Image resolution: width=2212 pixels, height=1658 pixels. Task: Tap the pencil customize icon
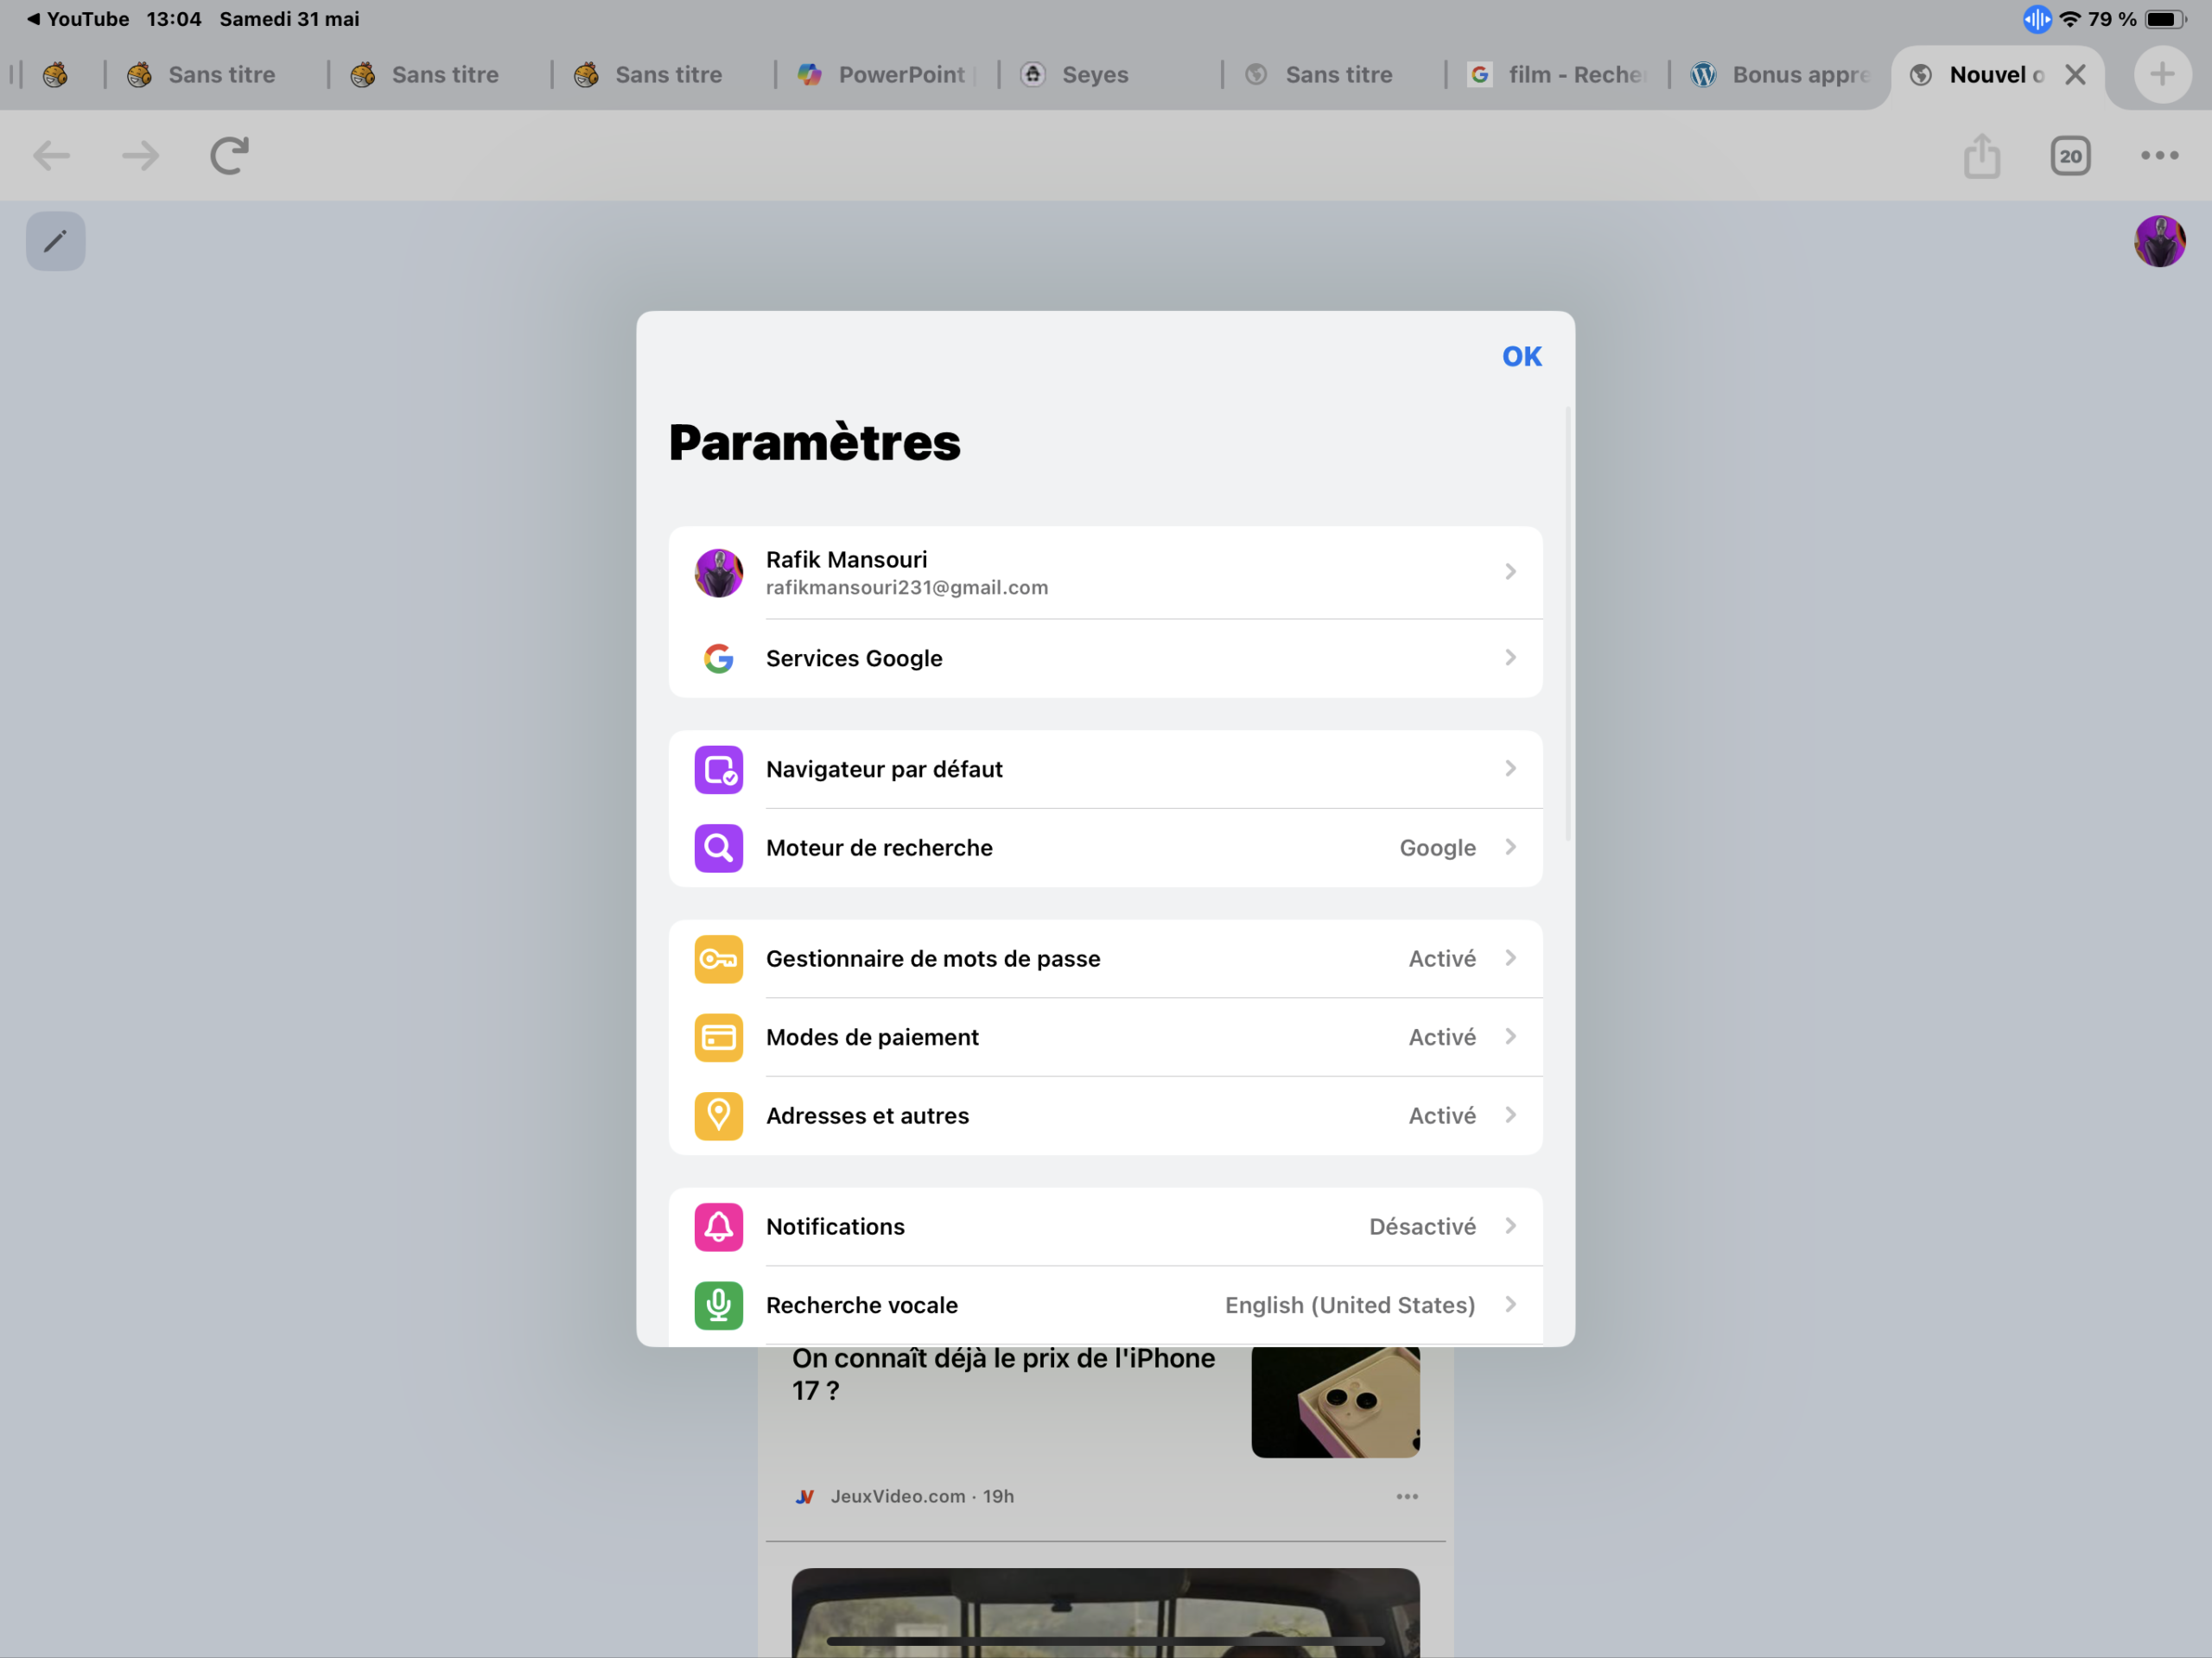56,241
